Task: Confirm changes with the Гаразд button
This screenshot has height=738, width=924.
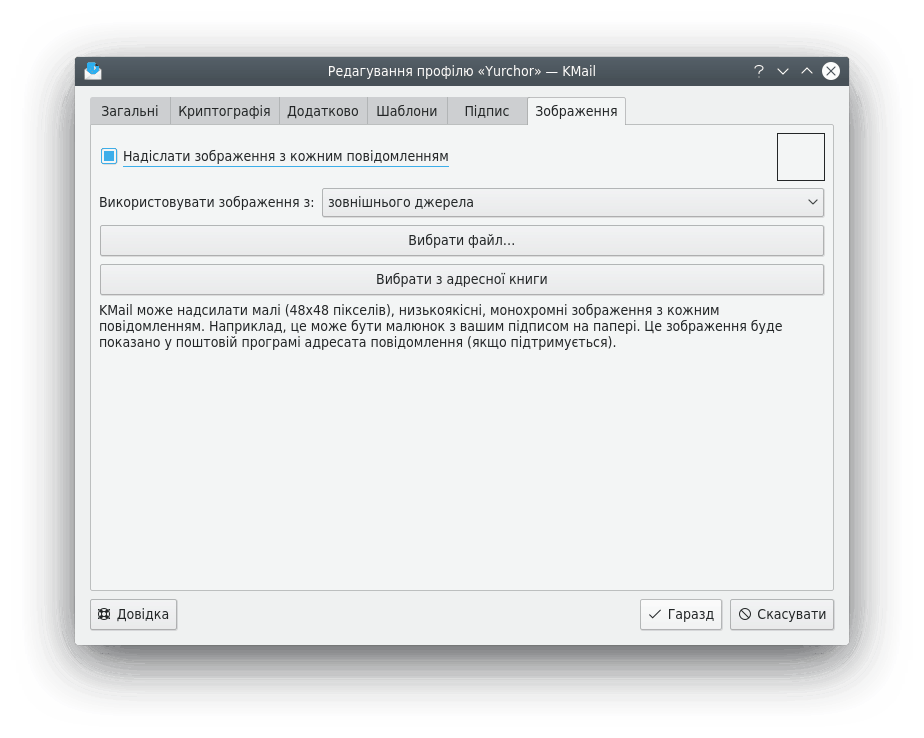Action: pyautogui.click(x=680, y=614)
